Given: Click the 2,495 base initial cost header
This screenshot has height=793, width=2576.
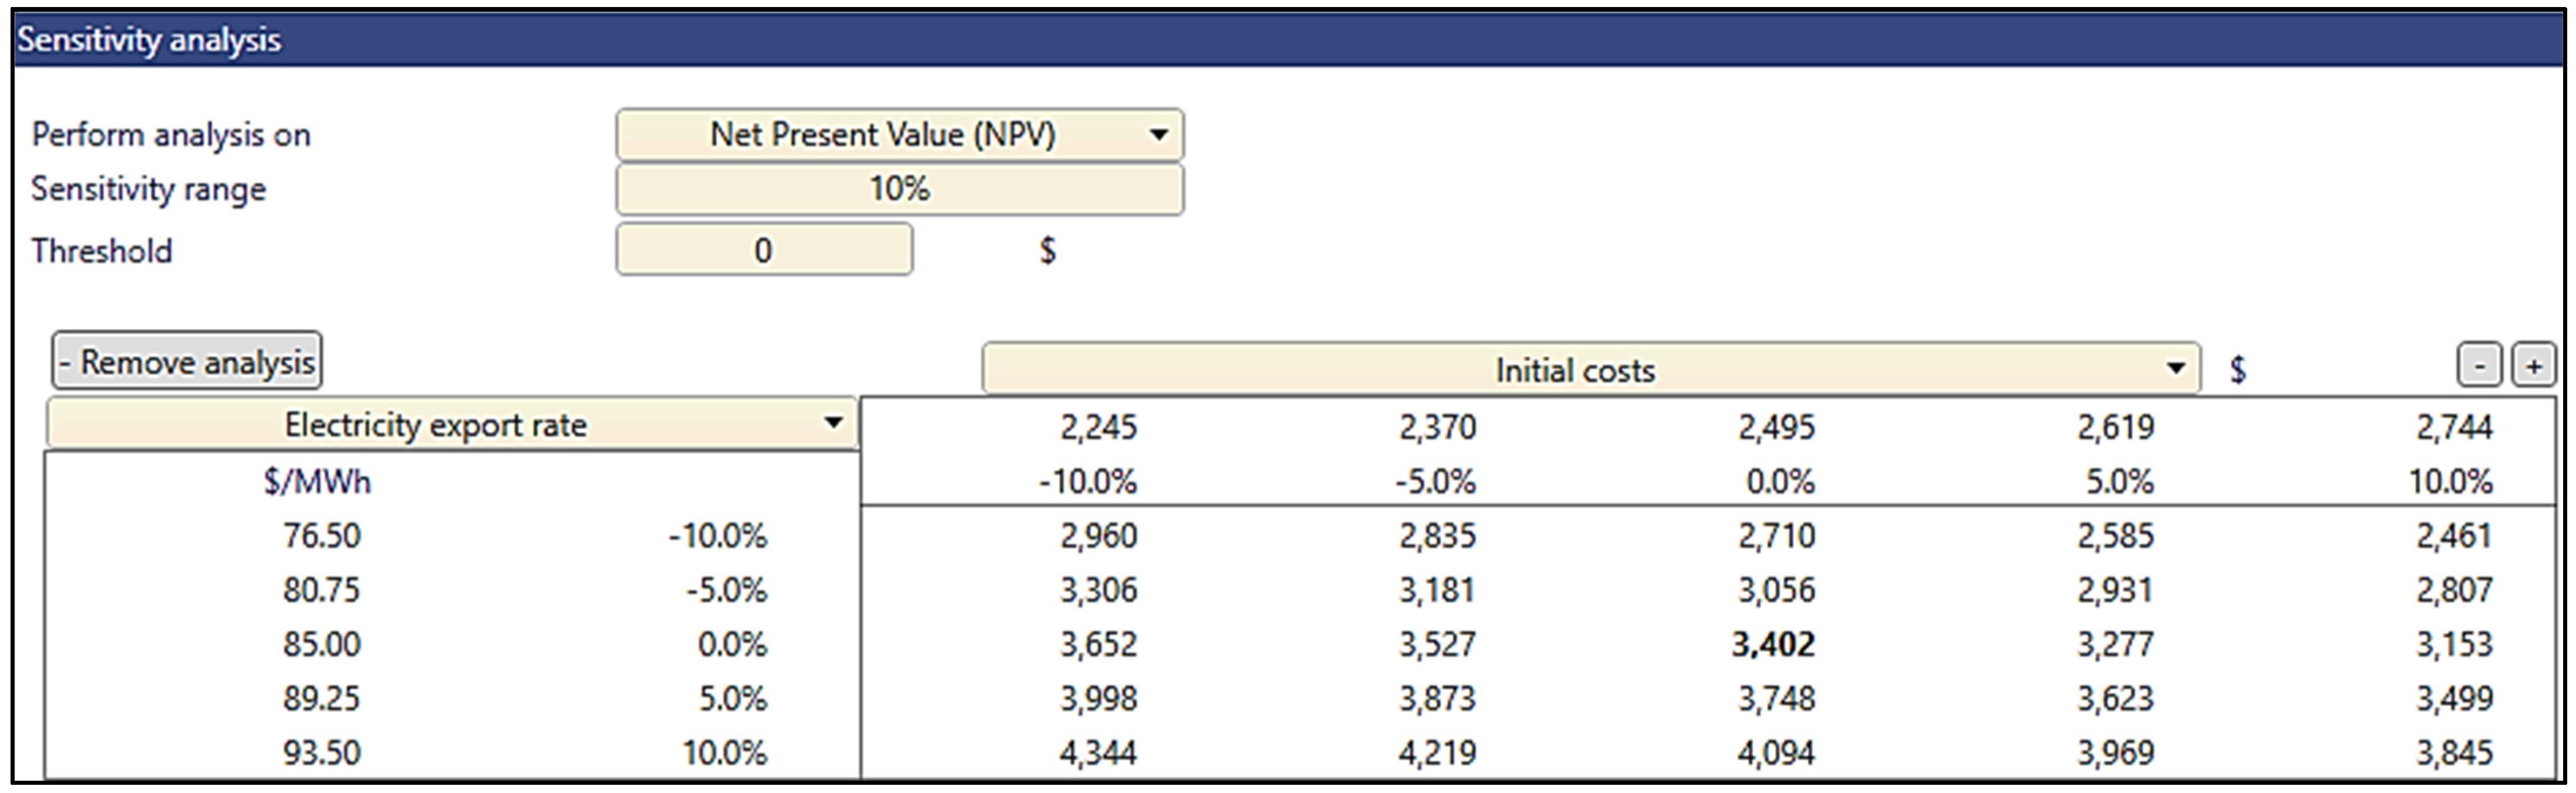Looking at the screenshot, I should 1776,428.
